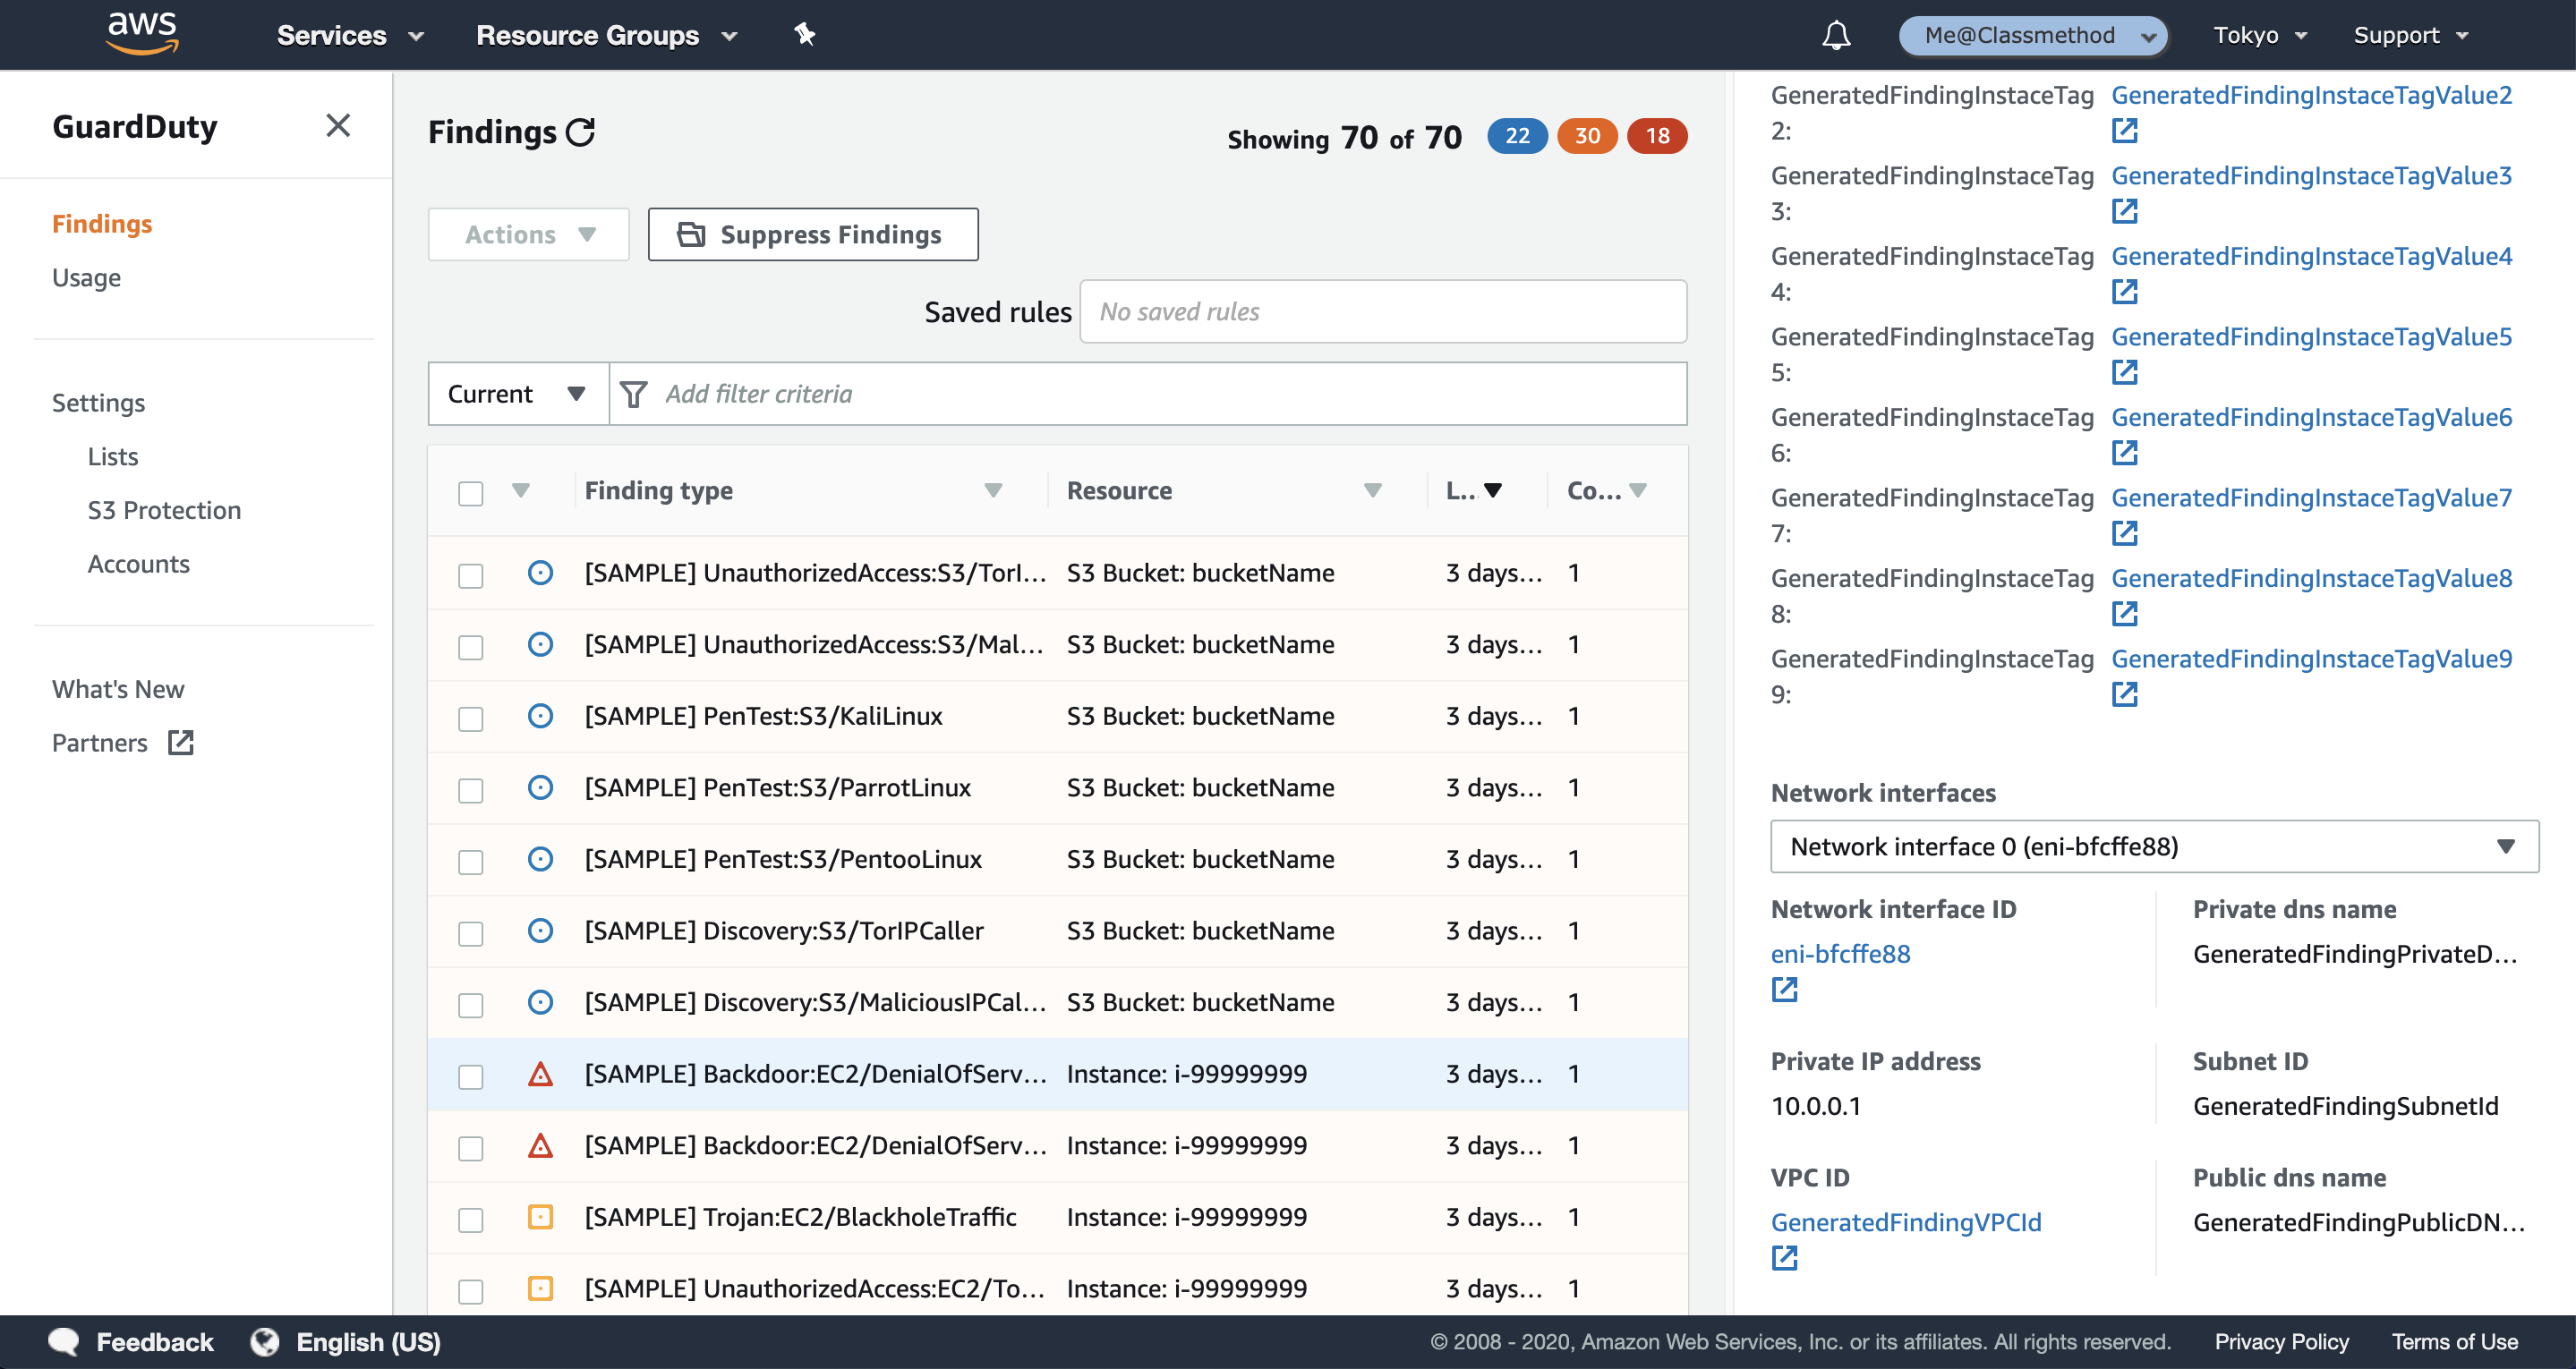Open What's New in sidebar
The height and width of the screenshot is (1369, 2576).
click(118, 689)
